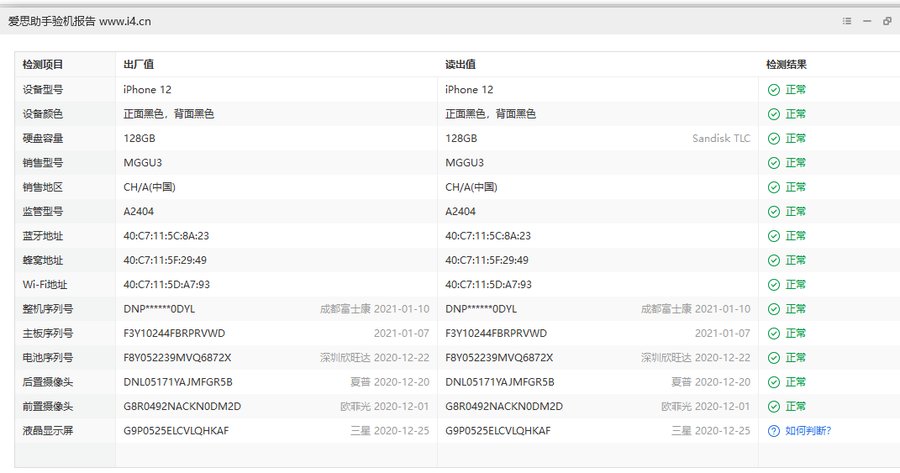Click the green check icon in the 电池序列号 row
The width and height of the screenshot is (900, 473).
pos(774,358)
